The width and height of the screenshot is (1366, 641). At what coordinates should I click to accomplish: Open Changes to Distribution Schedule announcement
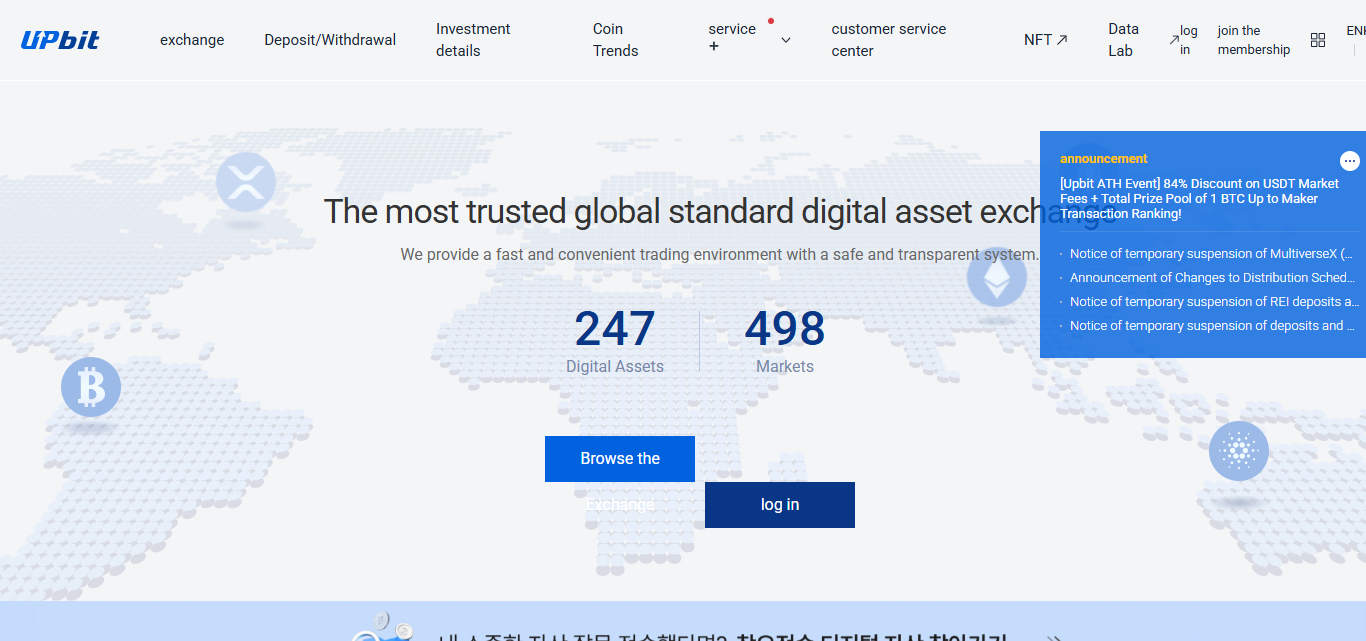(x=1210, y=278)
